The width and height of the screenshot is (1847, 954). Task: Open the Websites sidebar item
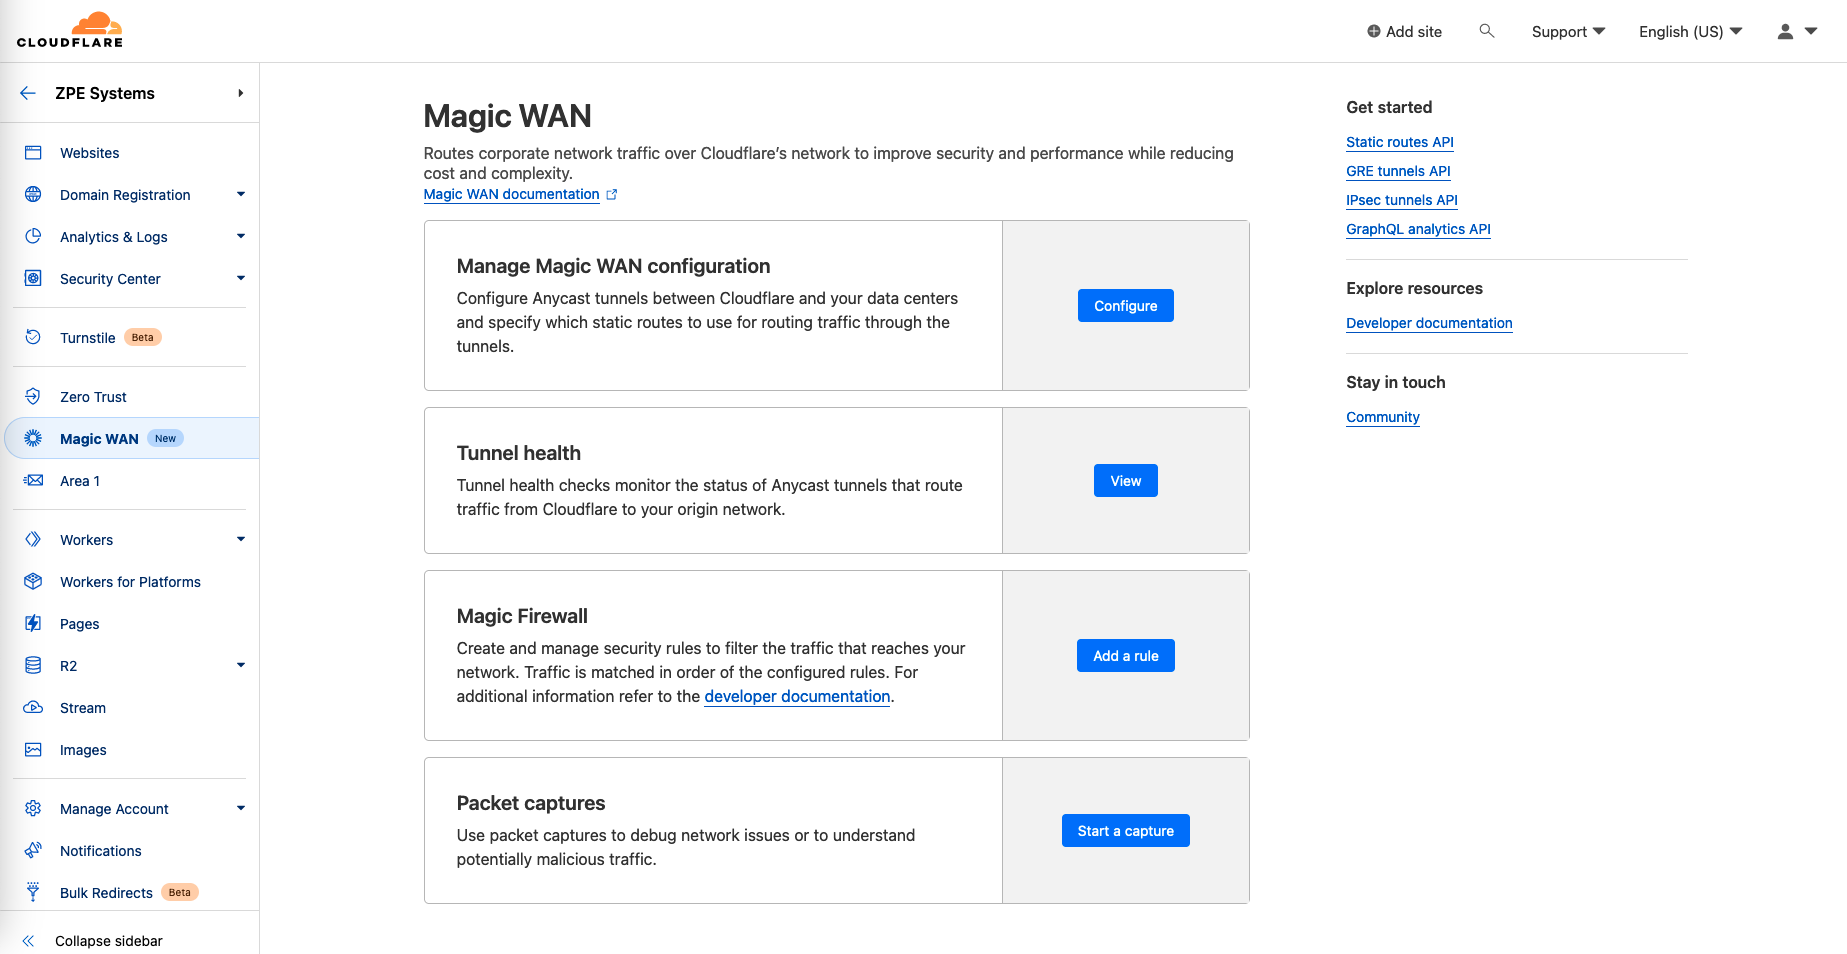coord(90,153)
